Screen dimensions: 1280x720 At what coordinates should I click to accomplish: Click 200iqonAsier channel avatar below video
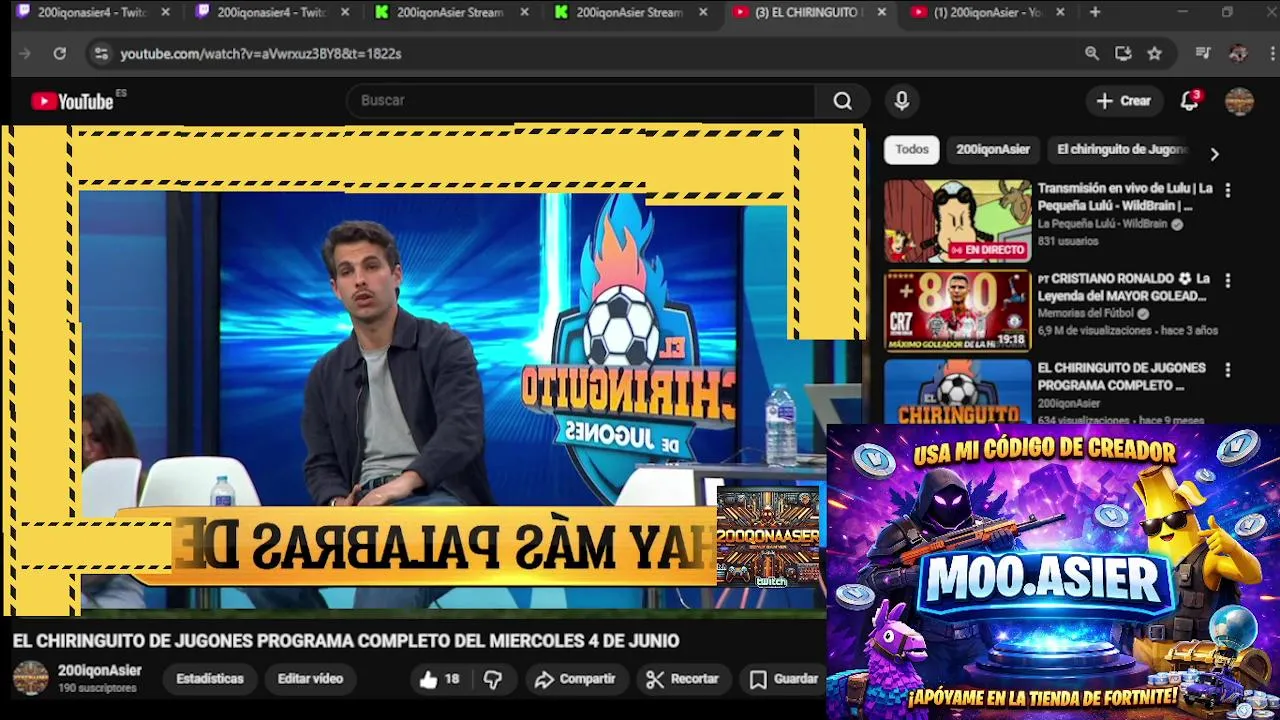click(x=30, y=678)
